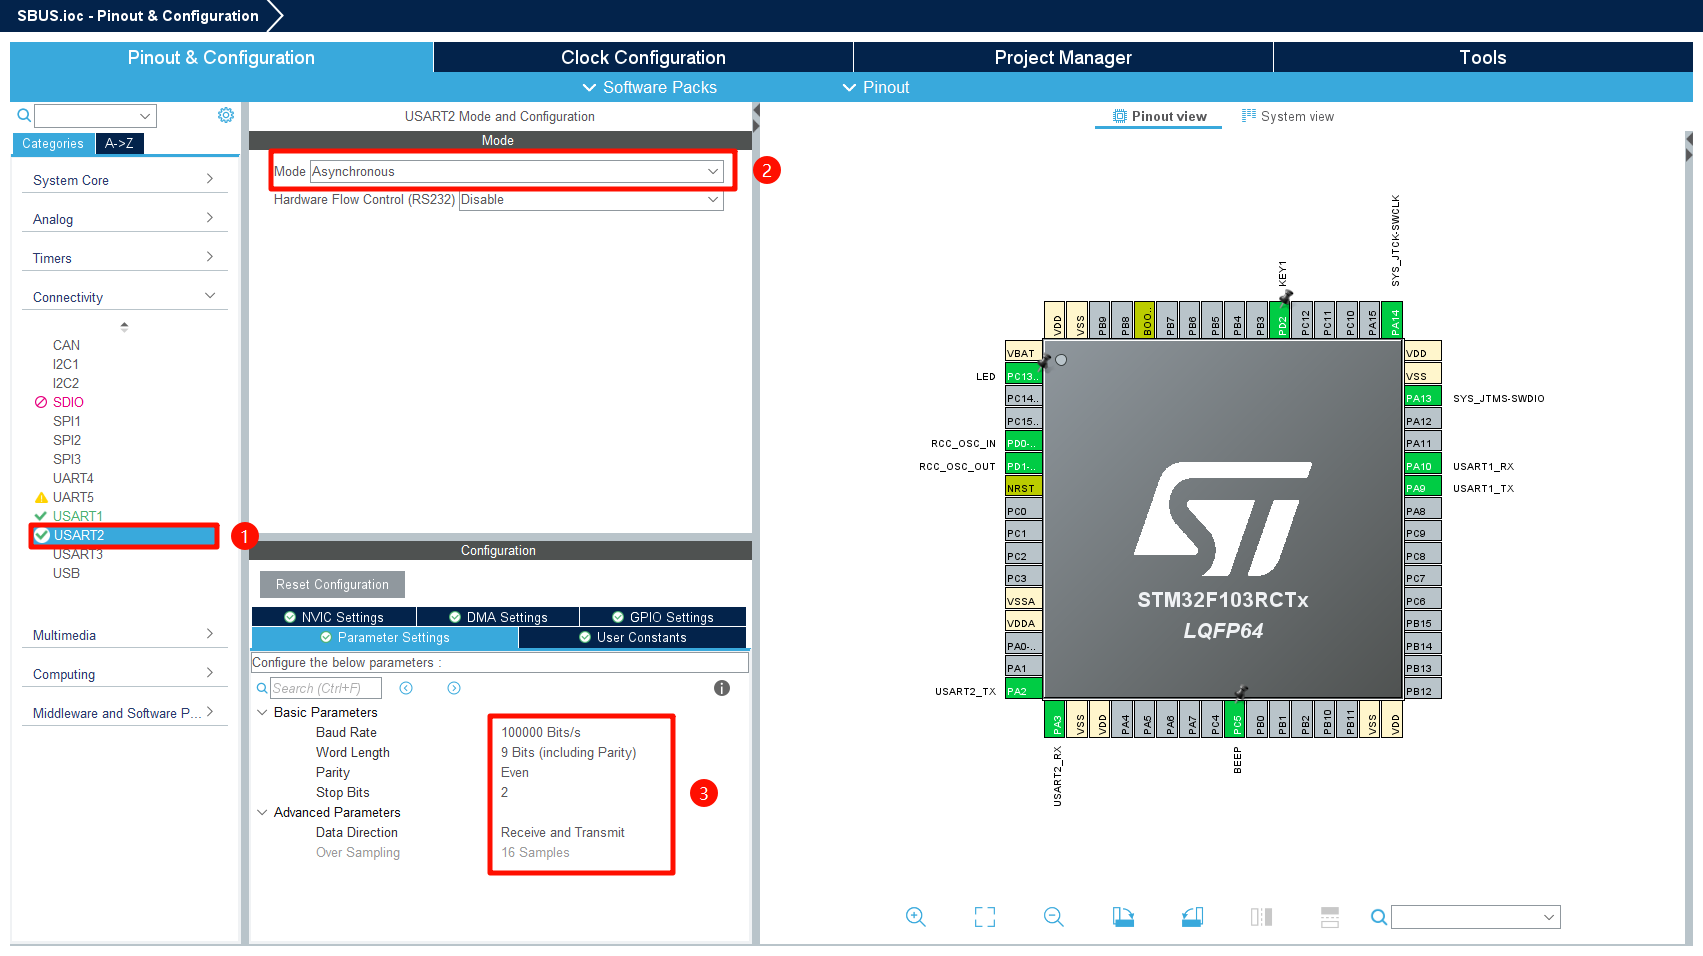The image size is (1703, 956).
Task: Click the horizontal split view icon
Action: pos(1330,917)
